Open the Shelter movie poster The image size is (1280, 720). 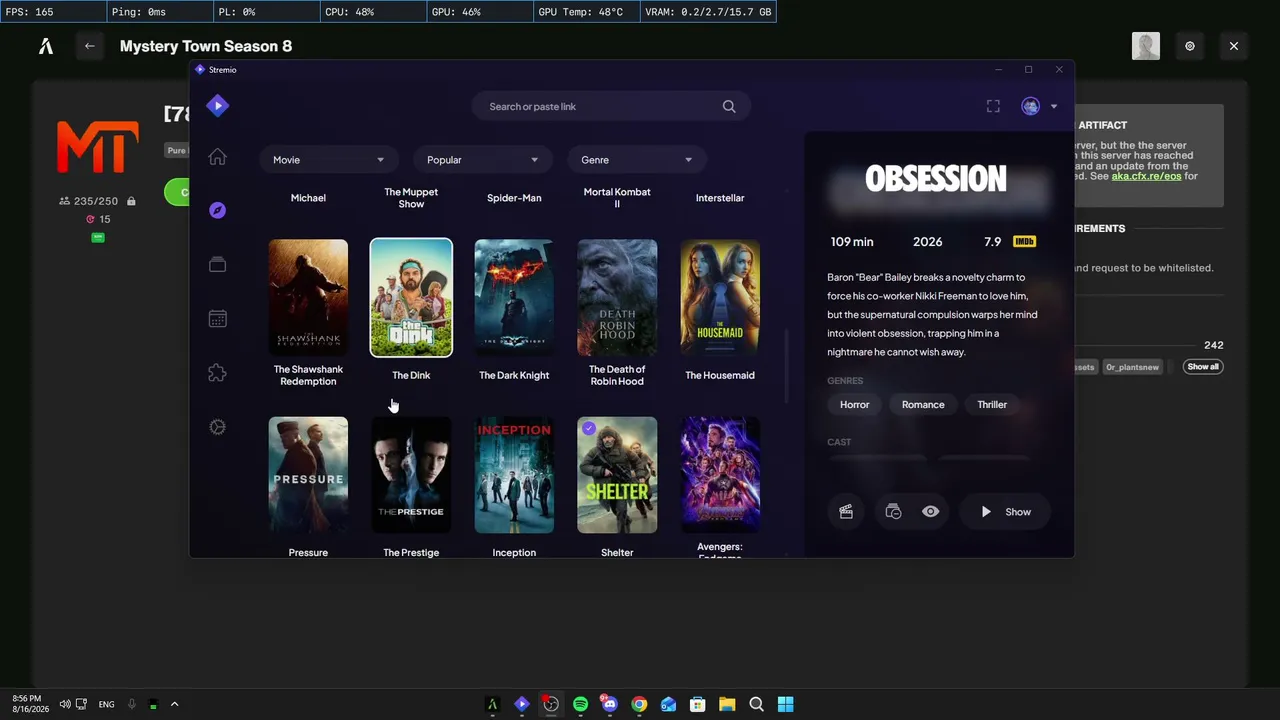[617, 475]
